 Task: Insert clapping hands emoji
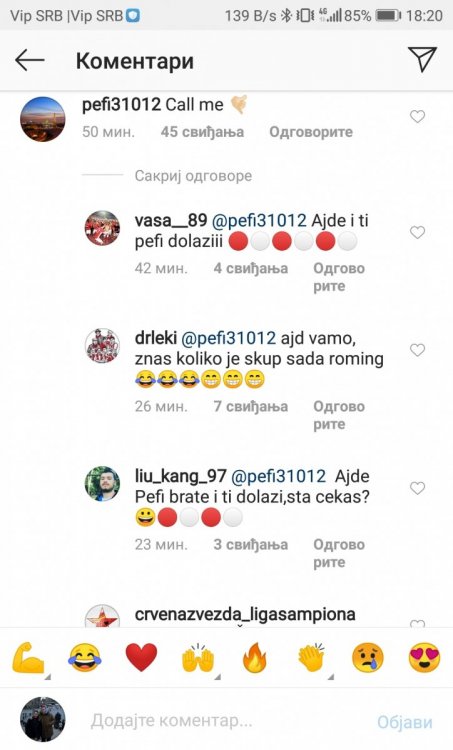tap(311, 658)
